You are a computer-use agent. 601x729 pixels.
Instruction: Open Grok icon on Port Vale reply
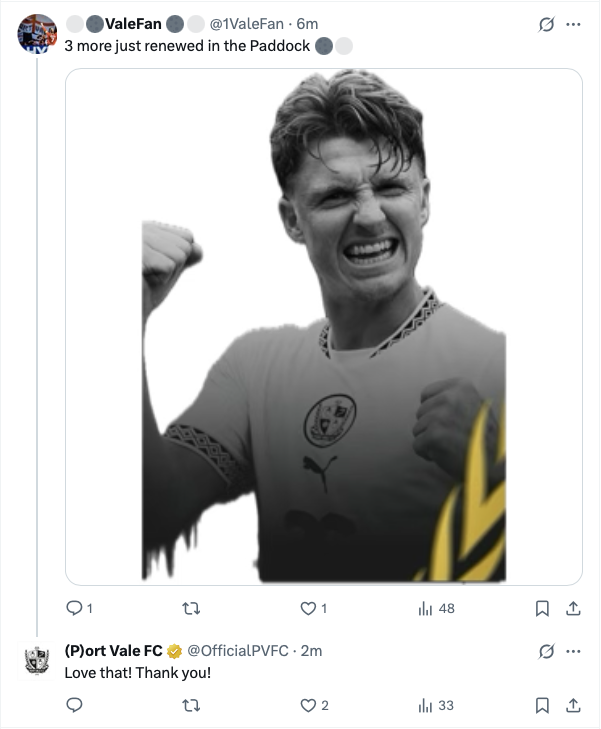click(546, 651)
